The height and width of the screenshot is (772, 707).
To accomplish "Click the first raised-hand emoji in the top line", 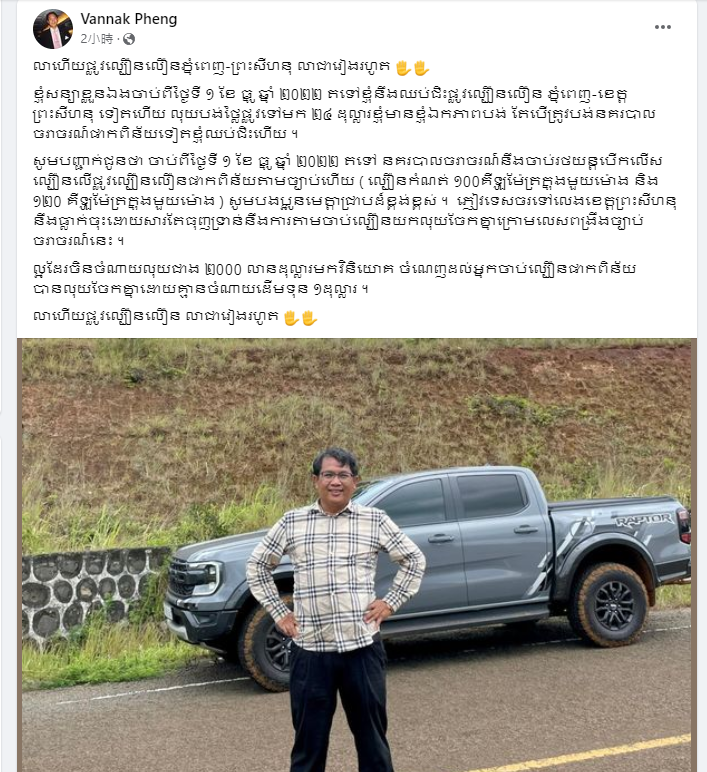I will point(403,67).
